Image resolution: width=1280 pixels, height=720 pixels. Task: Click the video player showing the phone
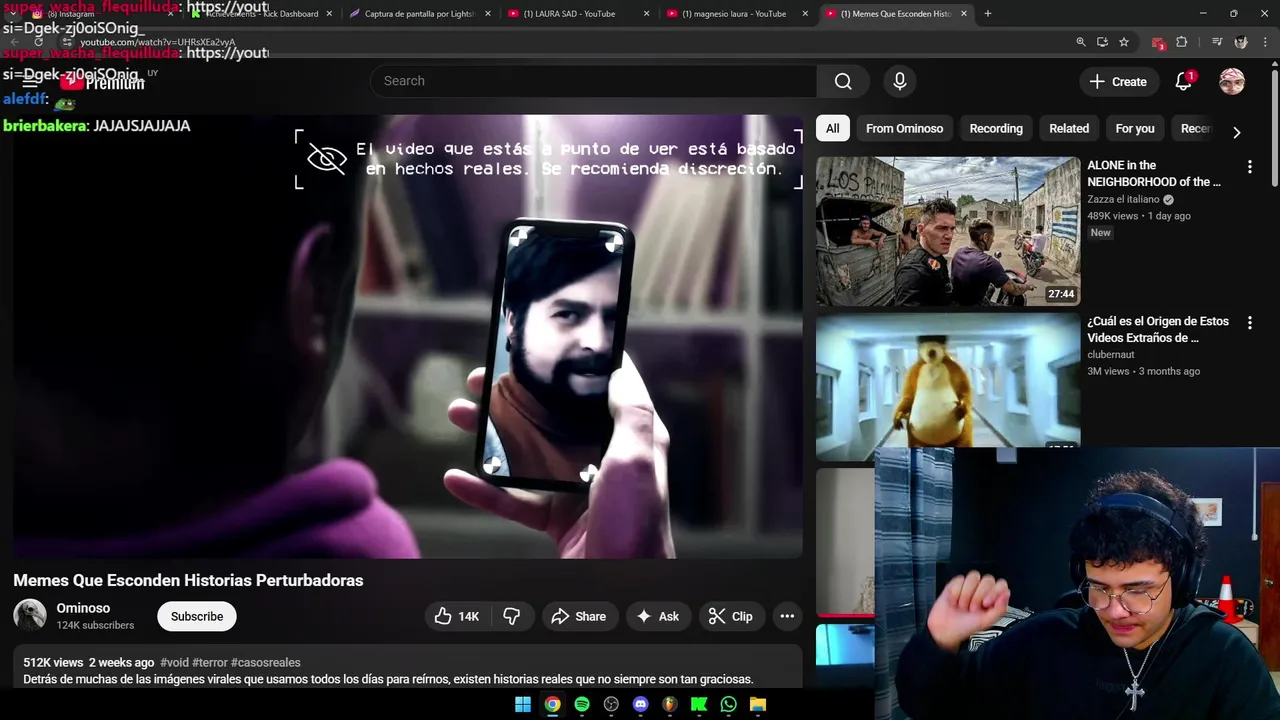tap(408, 336)
